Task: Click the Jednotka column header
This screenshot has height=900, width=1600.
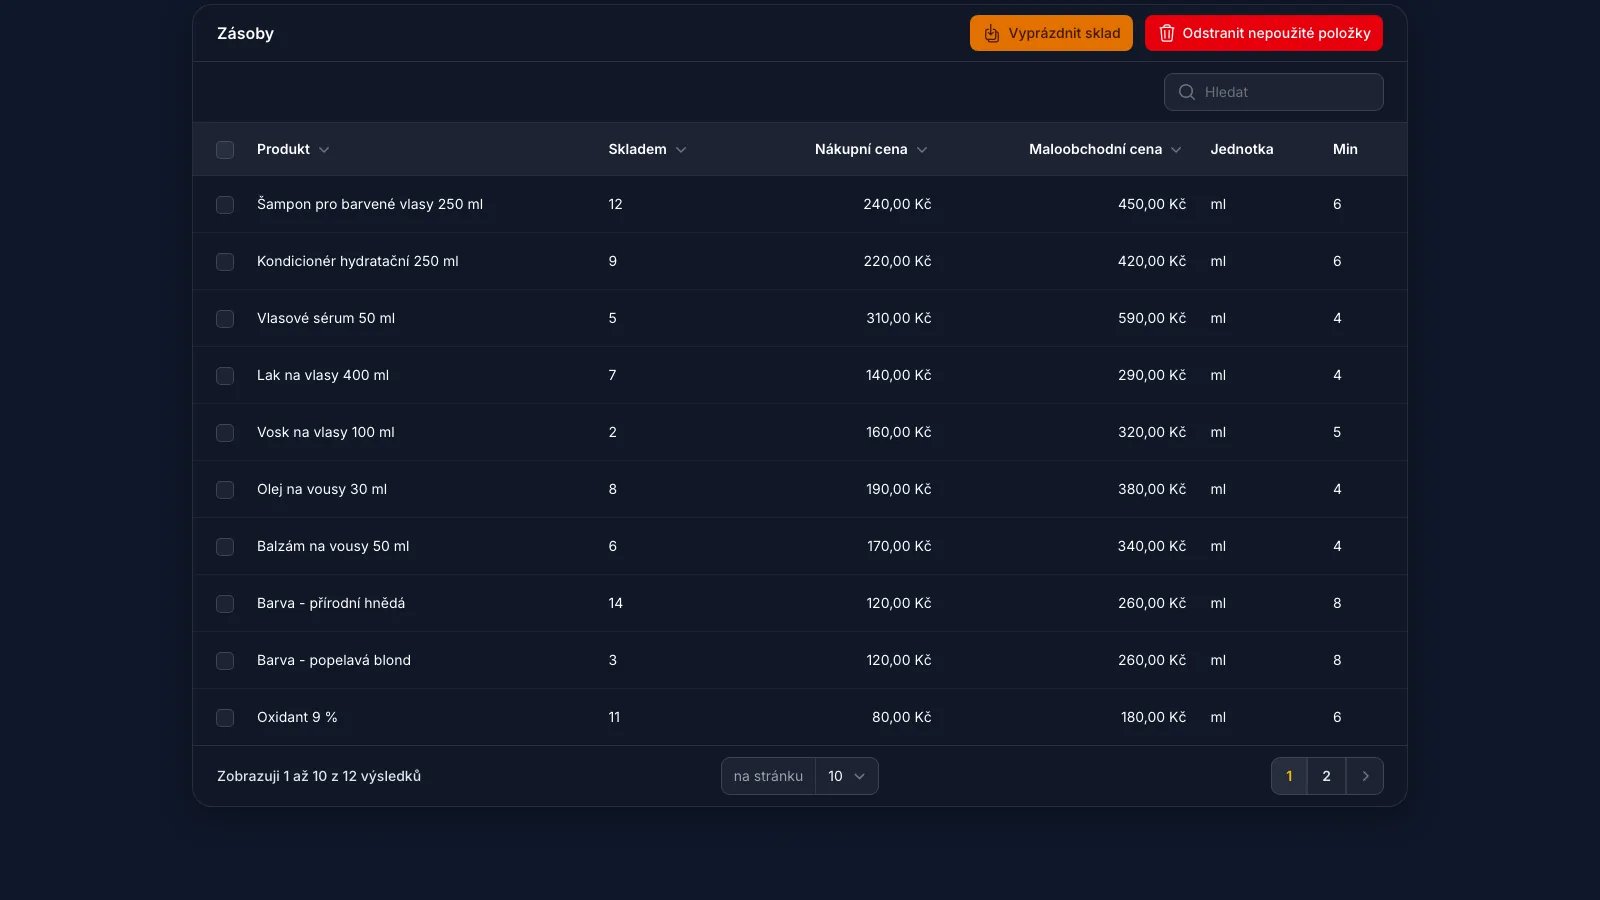Action: (1242, 149)
